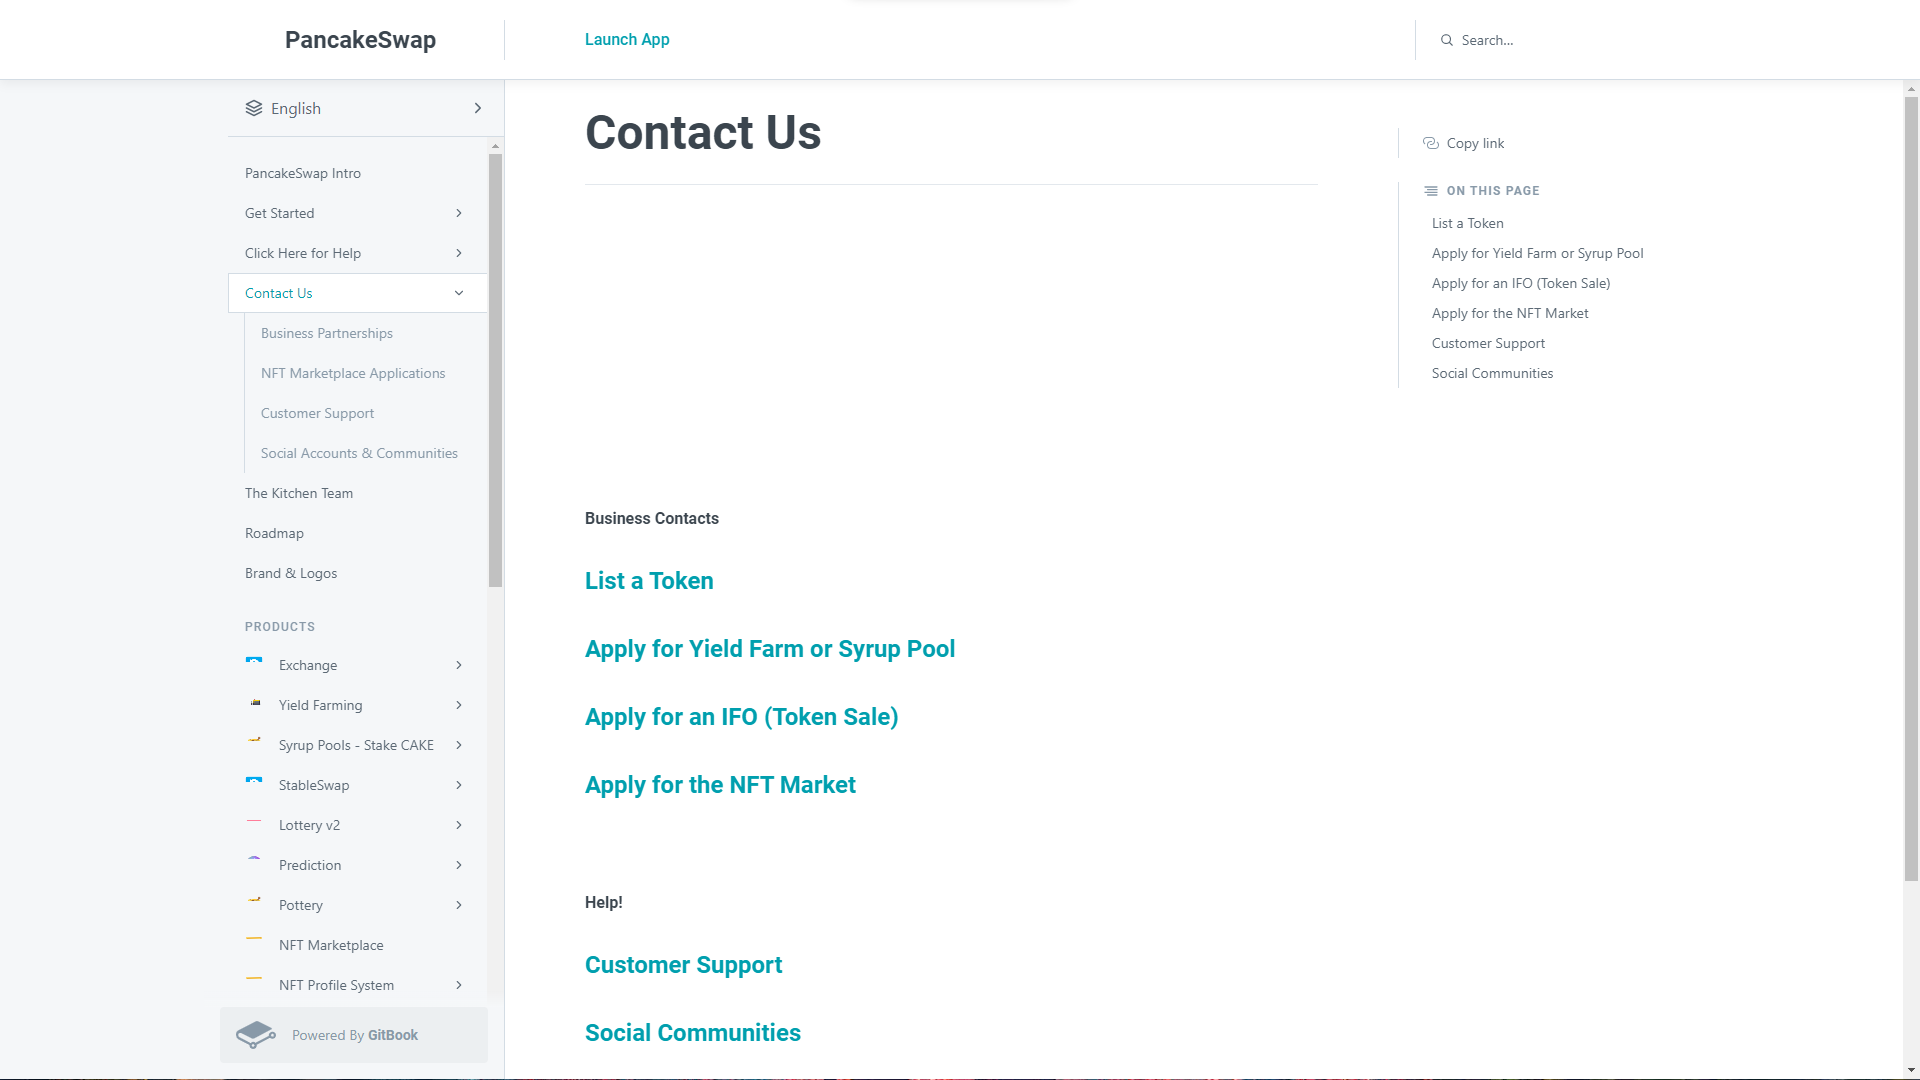This screenshot has width=1920, height=1080.
Task: Select The Kitchen Team page
Action: click(298, 493)
